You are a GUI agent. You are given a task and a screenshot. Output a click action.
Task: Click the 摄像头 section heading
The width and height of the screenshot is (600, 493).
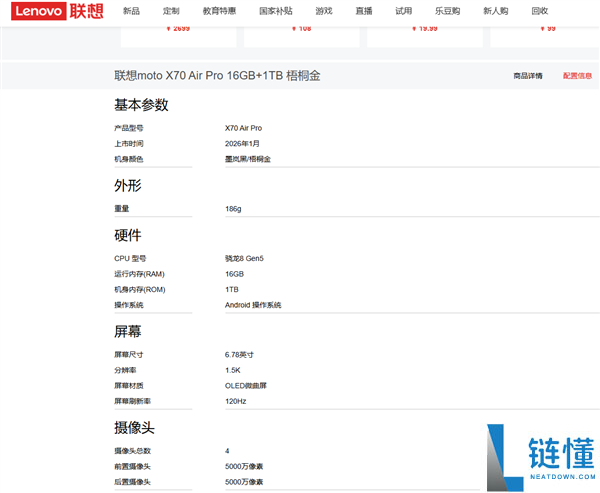(x=134, y=427)
